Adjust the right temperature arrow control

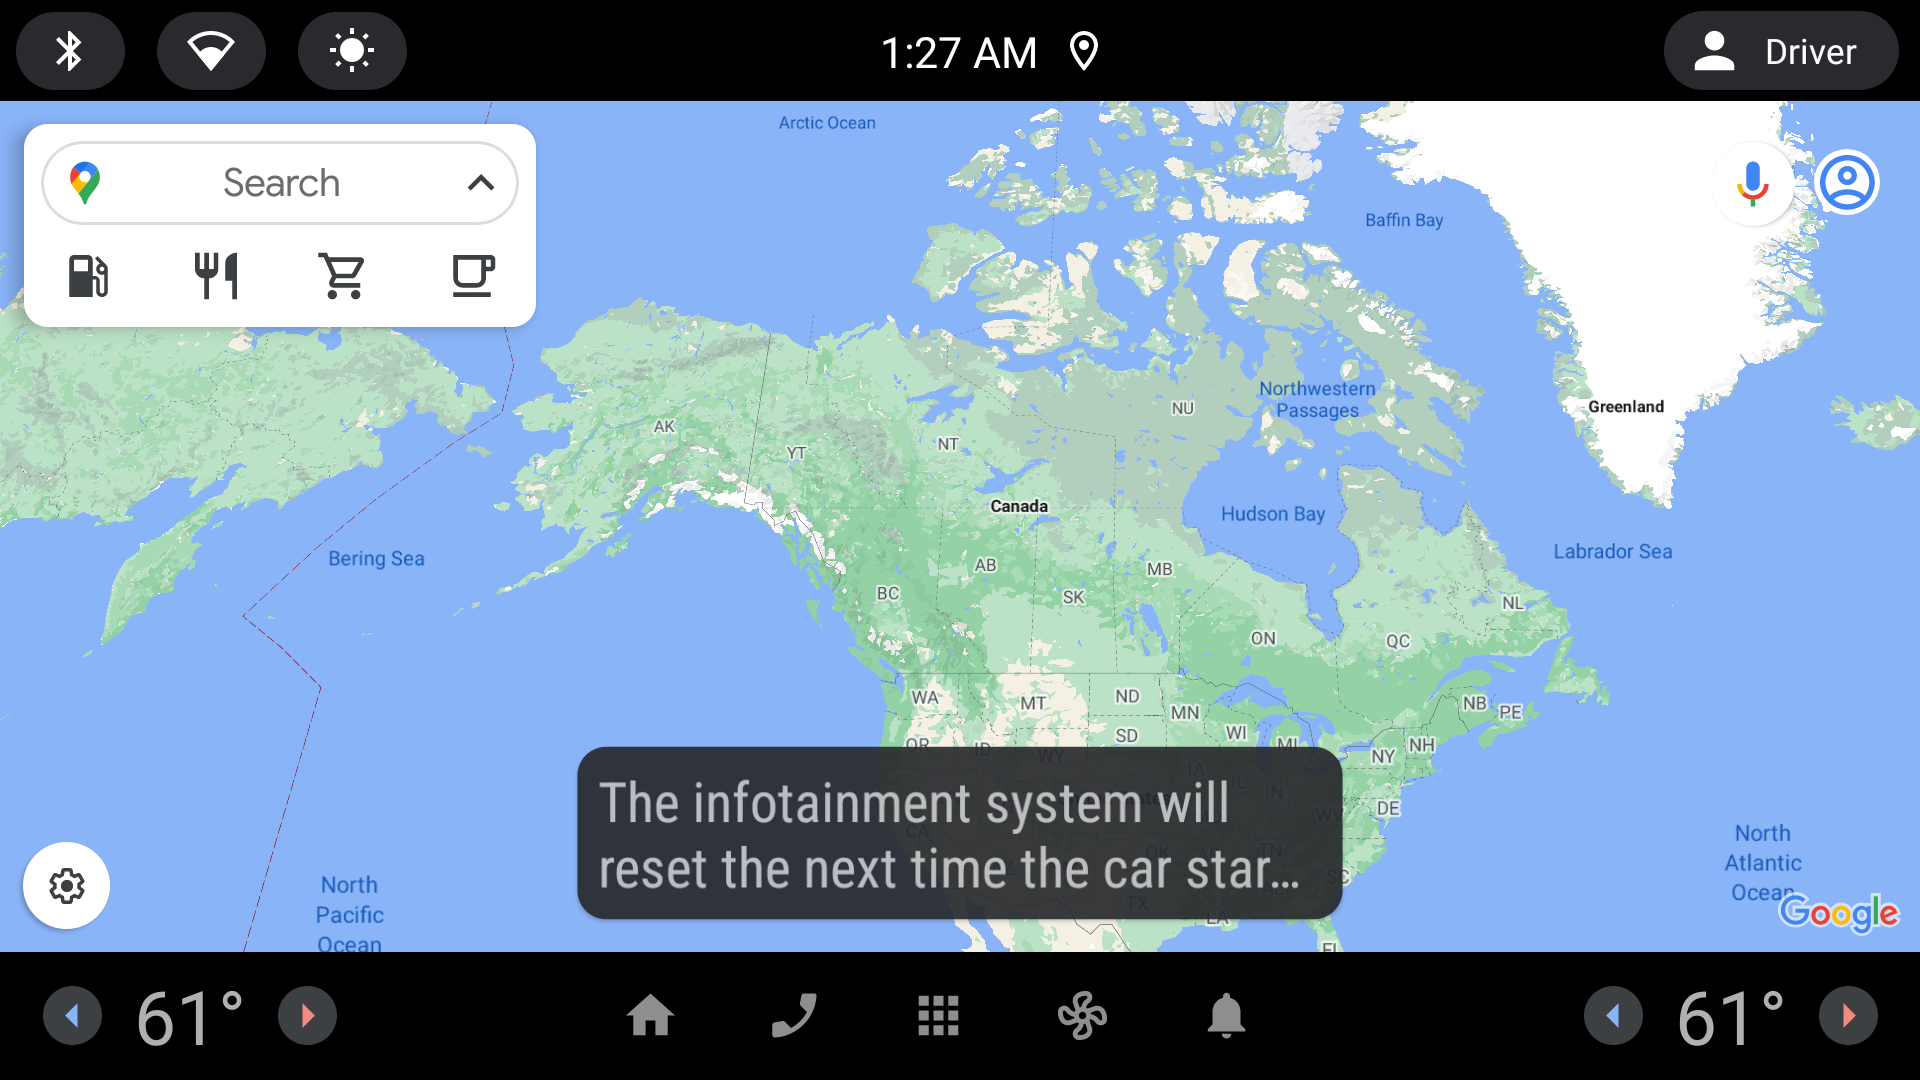coord(1847,1015)
